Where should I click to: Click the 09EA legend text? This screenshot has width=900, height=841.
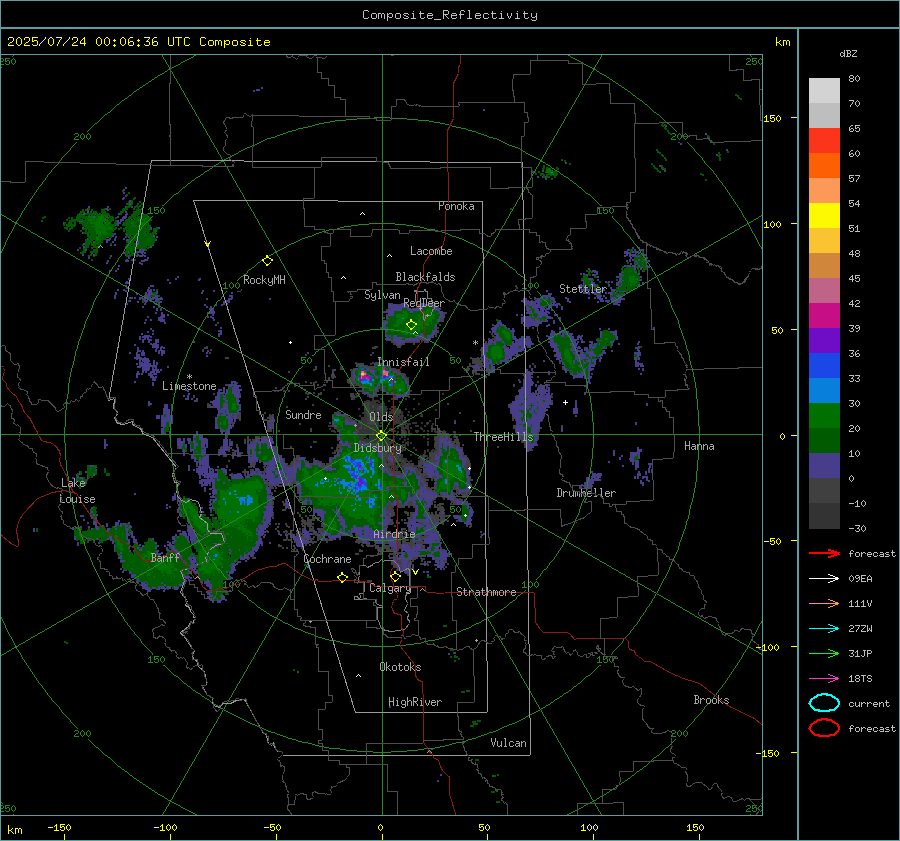(x=860, y=579)
